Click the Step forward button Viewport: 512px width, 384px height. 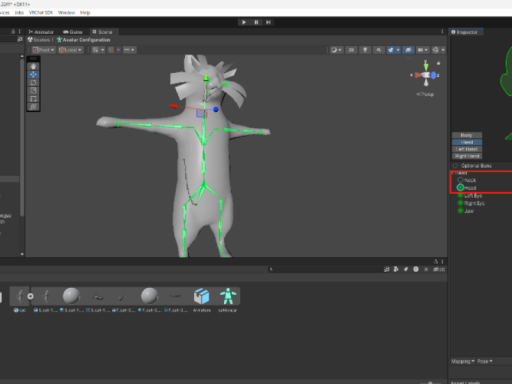point(268,22)
